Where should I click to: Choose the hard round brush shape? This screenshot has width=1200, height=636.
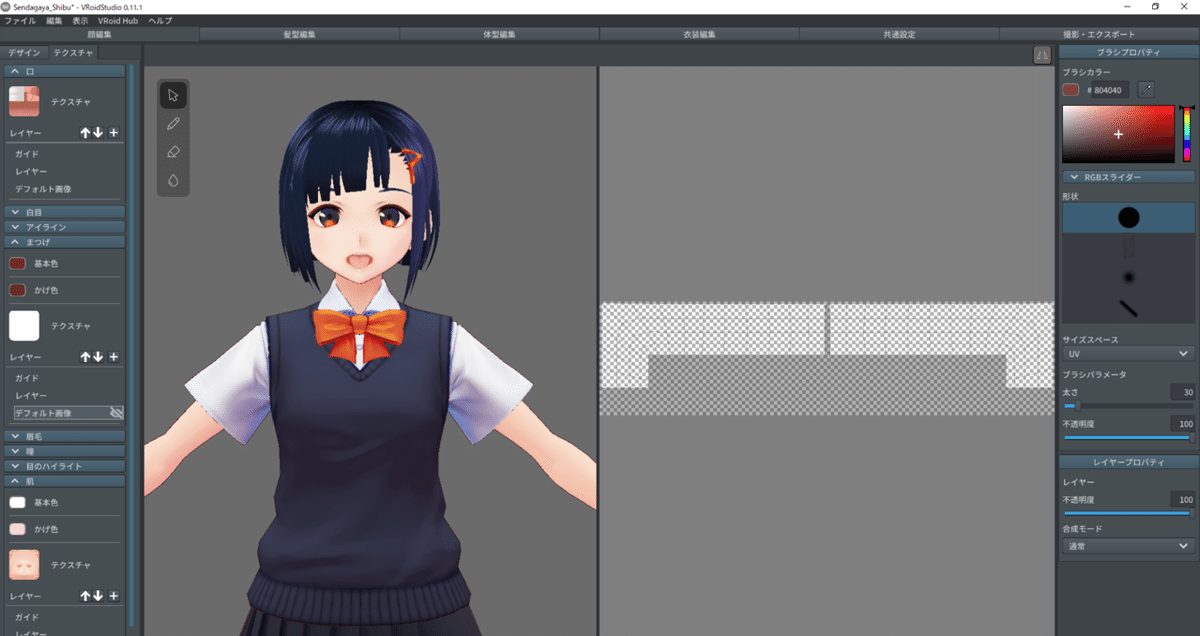point(1128,218)
